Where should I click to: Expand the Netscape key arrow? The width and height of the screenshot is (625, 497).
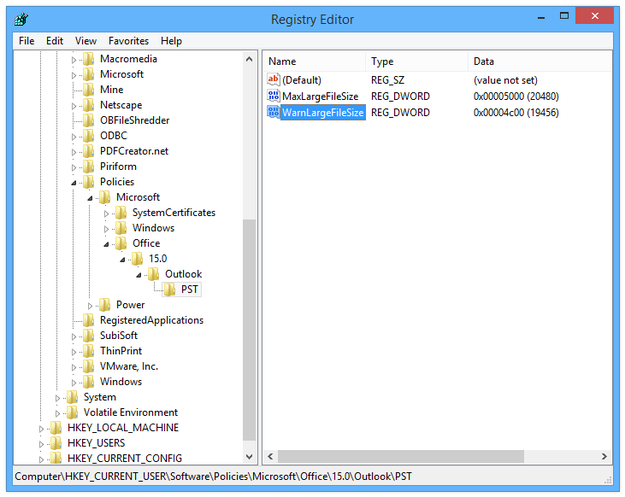coord(74,106)
